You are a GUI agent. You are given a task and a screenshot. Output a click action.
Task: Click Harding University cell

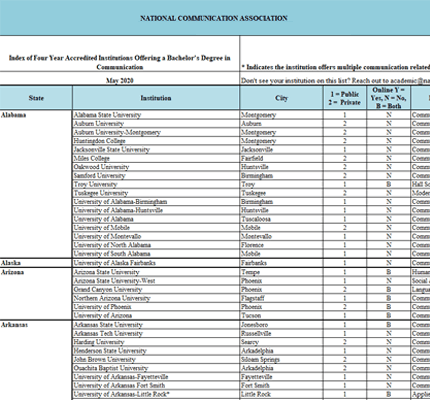tap(156, 342)
